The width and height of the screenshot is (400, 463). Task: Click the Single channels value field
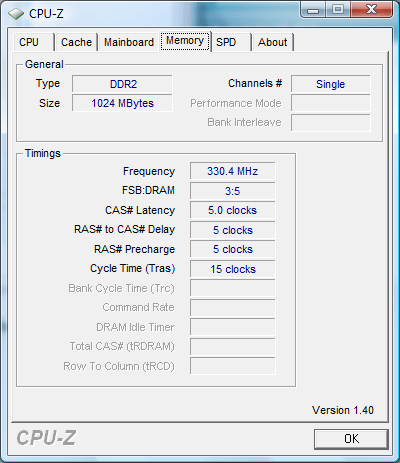[330, 84]
